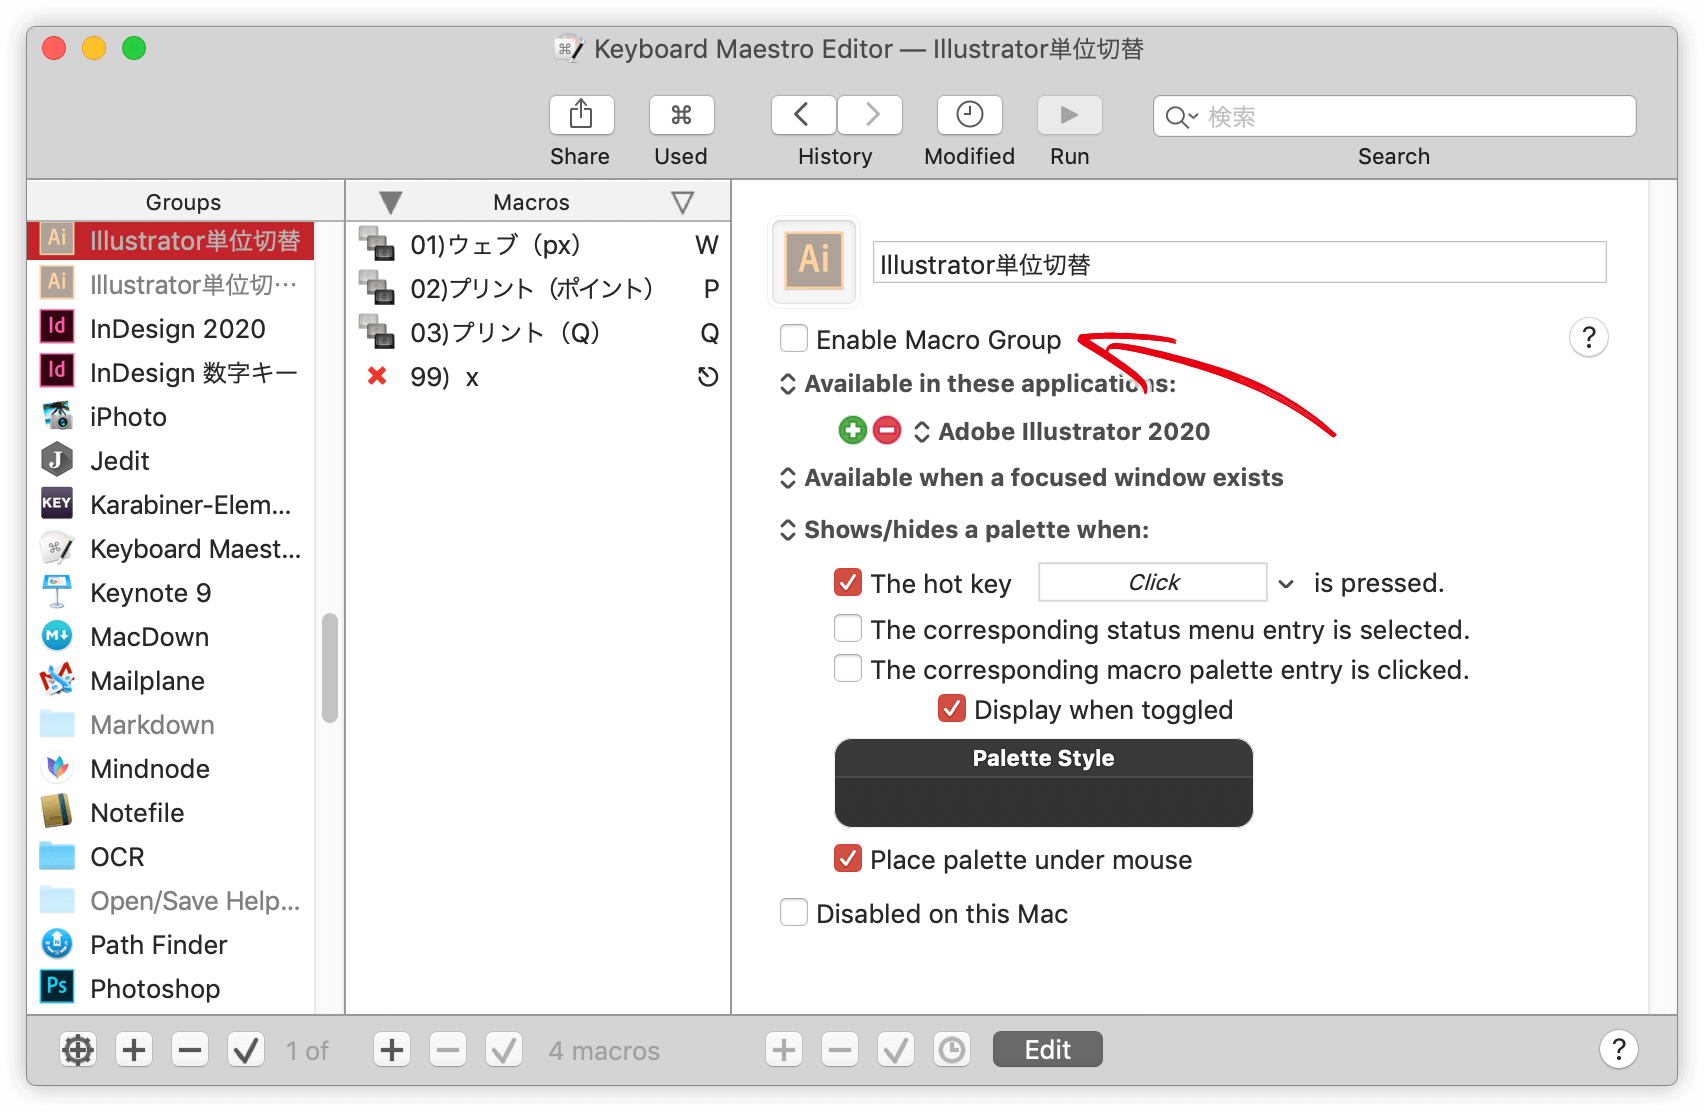Open the search options magnifier dropdown
Viewport: 1705px width, 1113px height.
click(x=1181, y=117)
